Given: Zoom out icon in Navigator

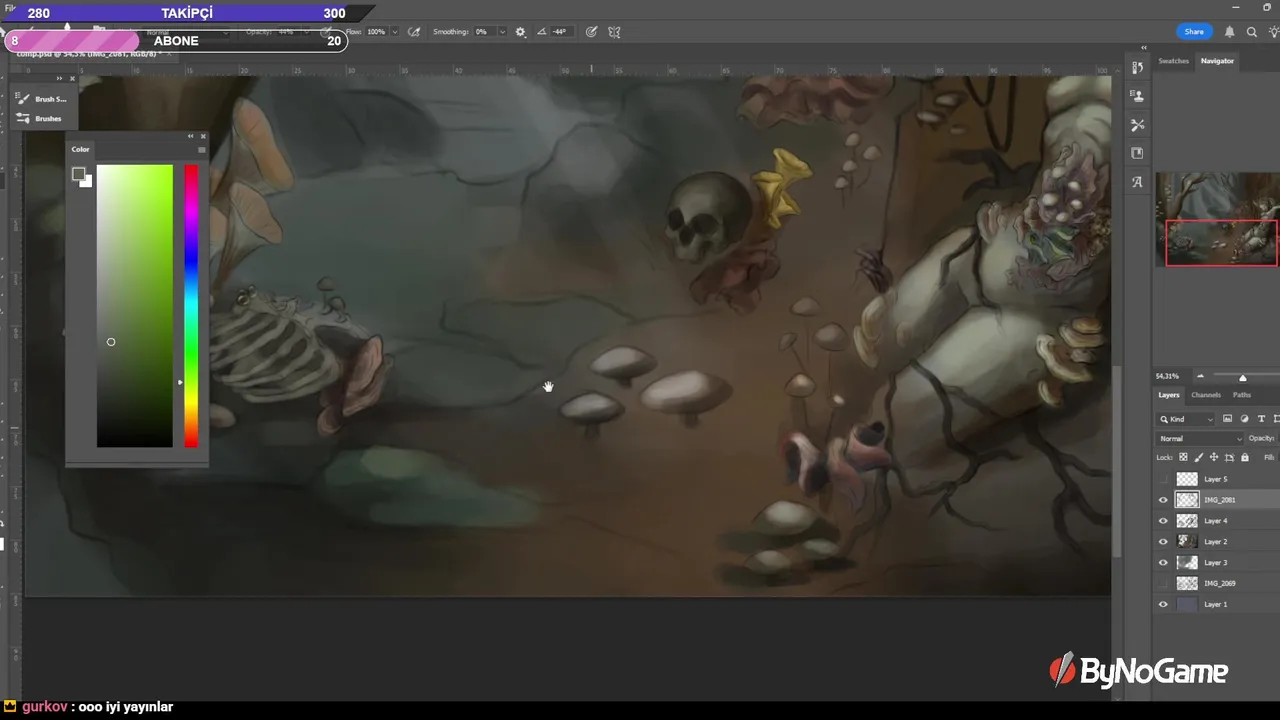Looking at the screenshot, I should tap(1200, 376).
